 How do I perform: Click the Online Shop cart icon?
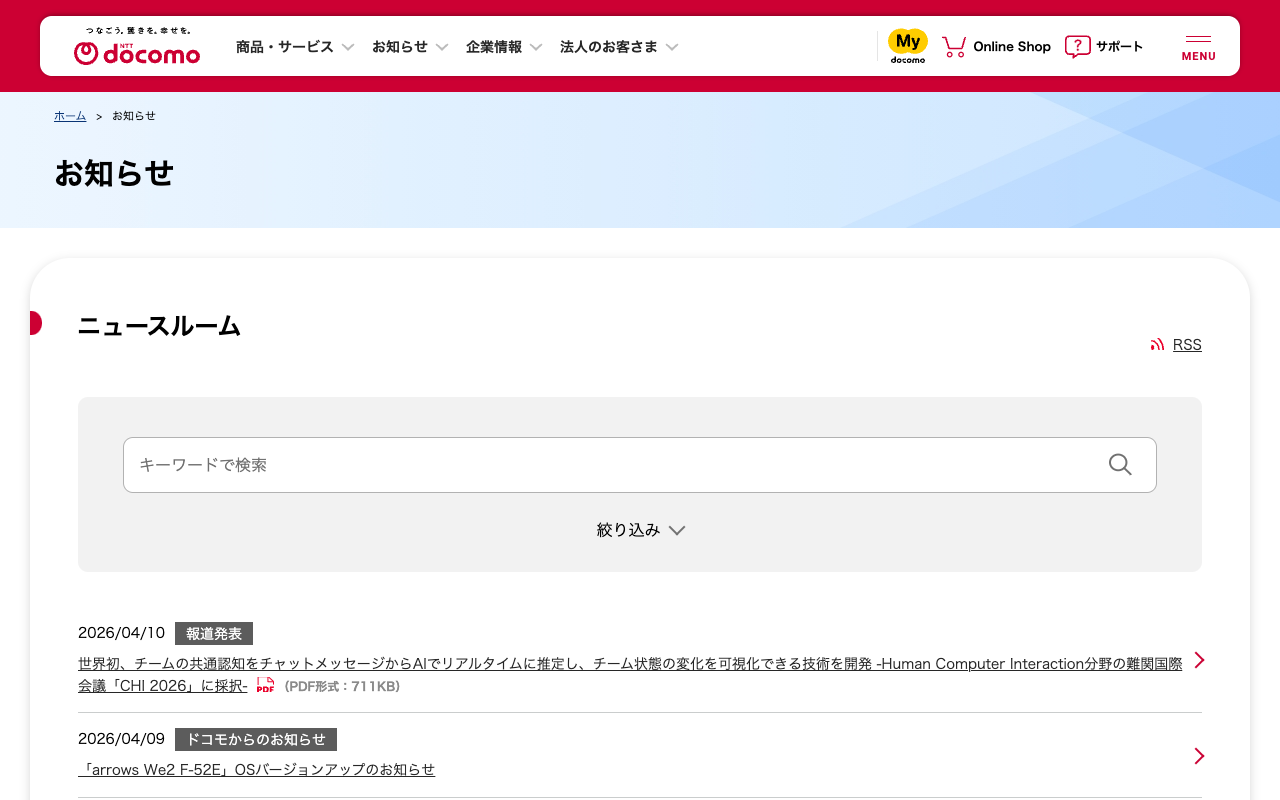tap(954, 47)
